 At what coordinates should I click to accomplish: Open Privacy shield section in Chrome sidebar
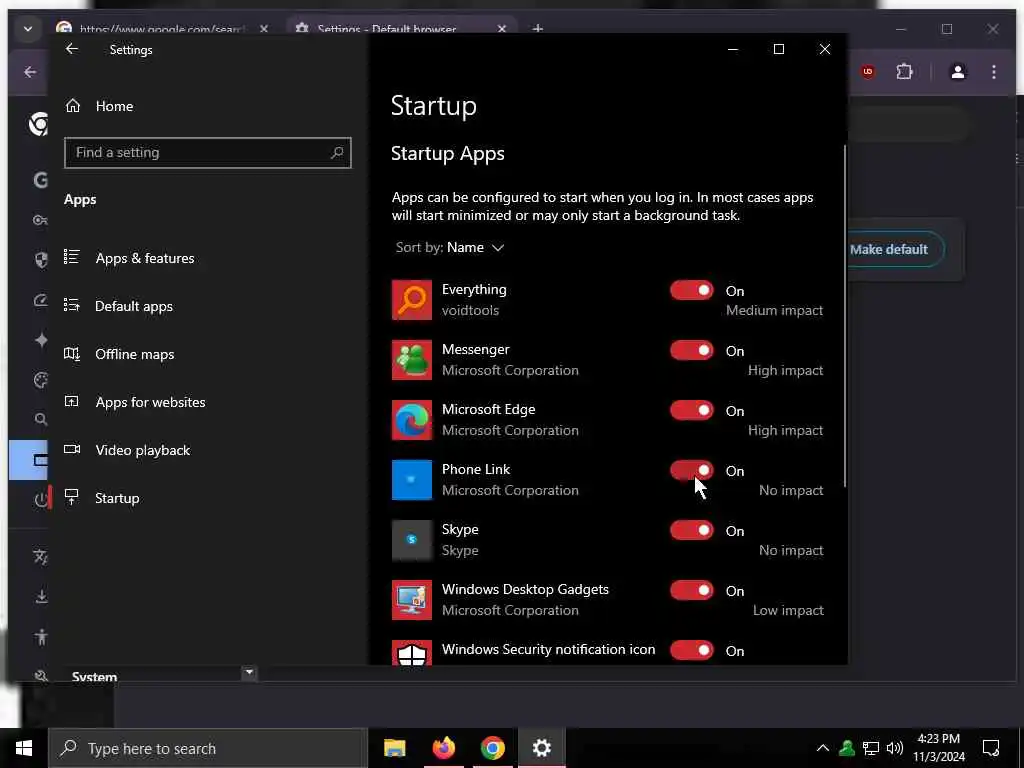coord(40,261)
